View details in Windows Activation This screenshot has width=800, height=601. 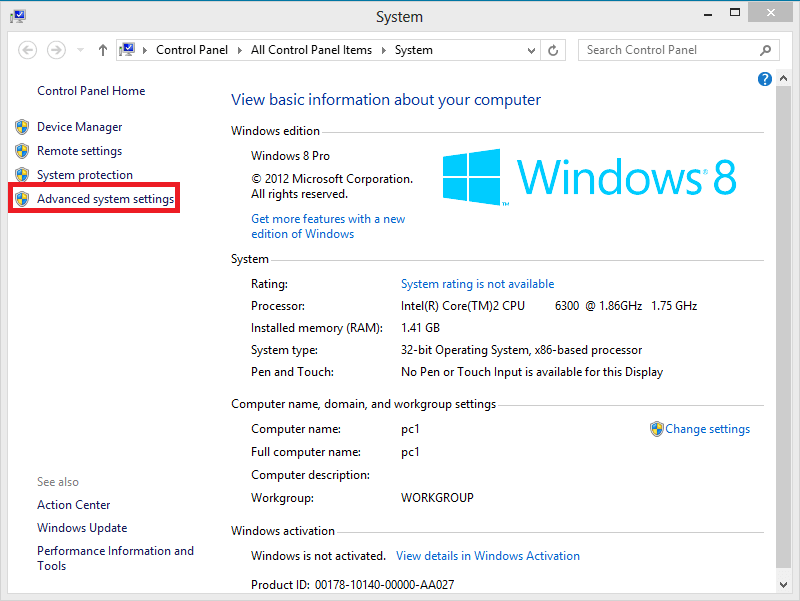pyautogui.click(x=488, y=556)
